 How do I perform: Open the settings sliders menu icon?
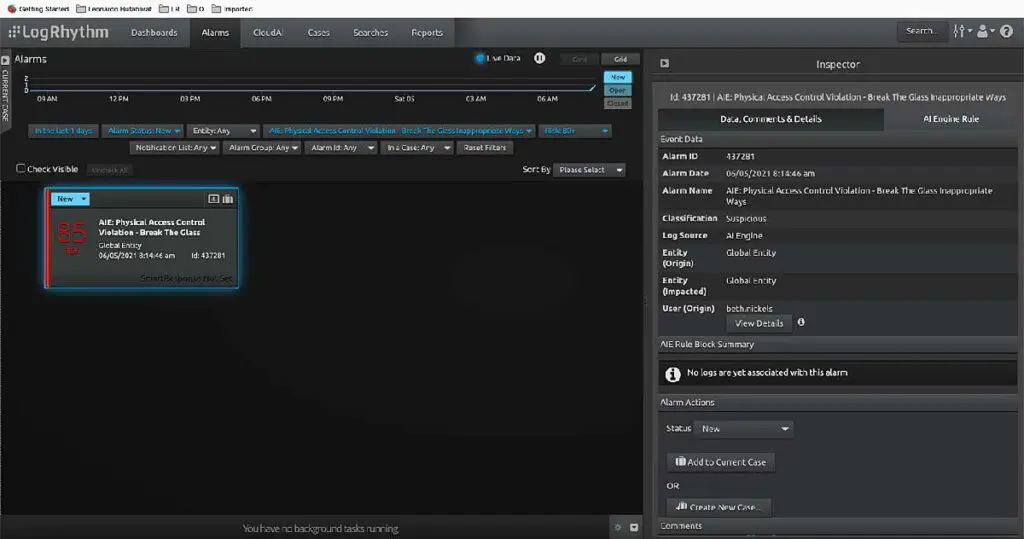[961, 31]
